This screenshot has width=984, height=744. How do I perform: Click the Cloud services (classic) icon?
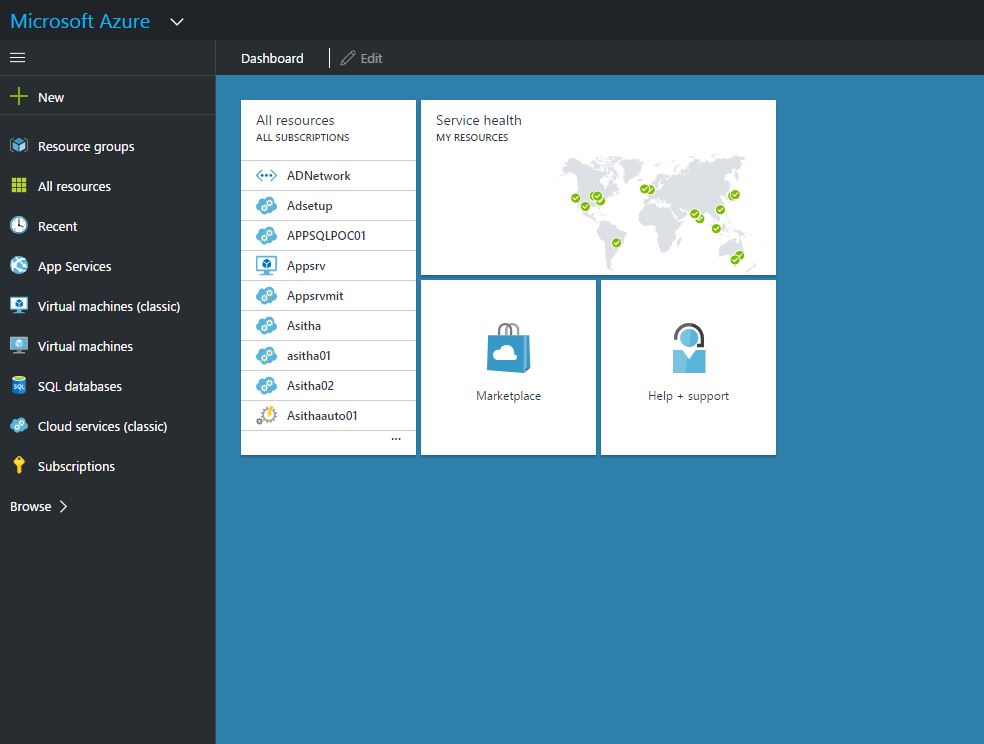[x=19, y=425]
